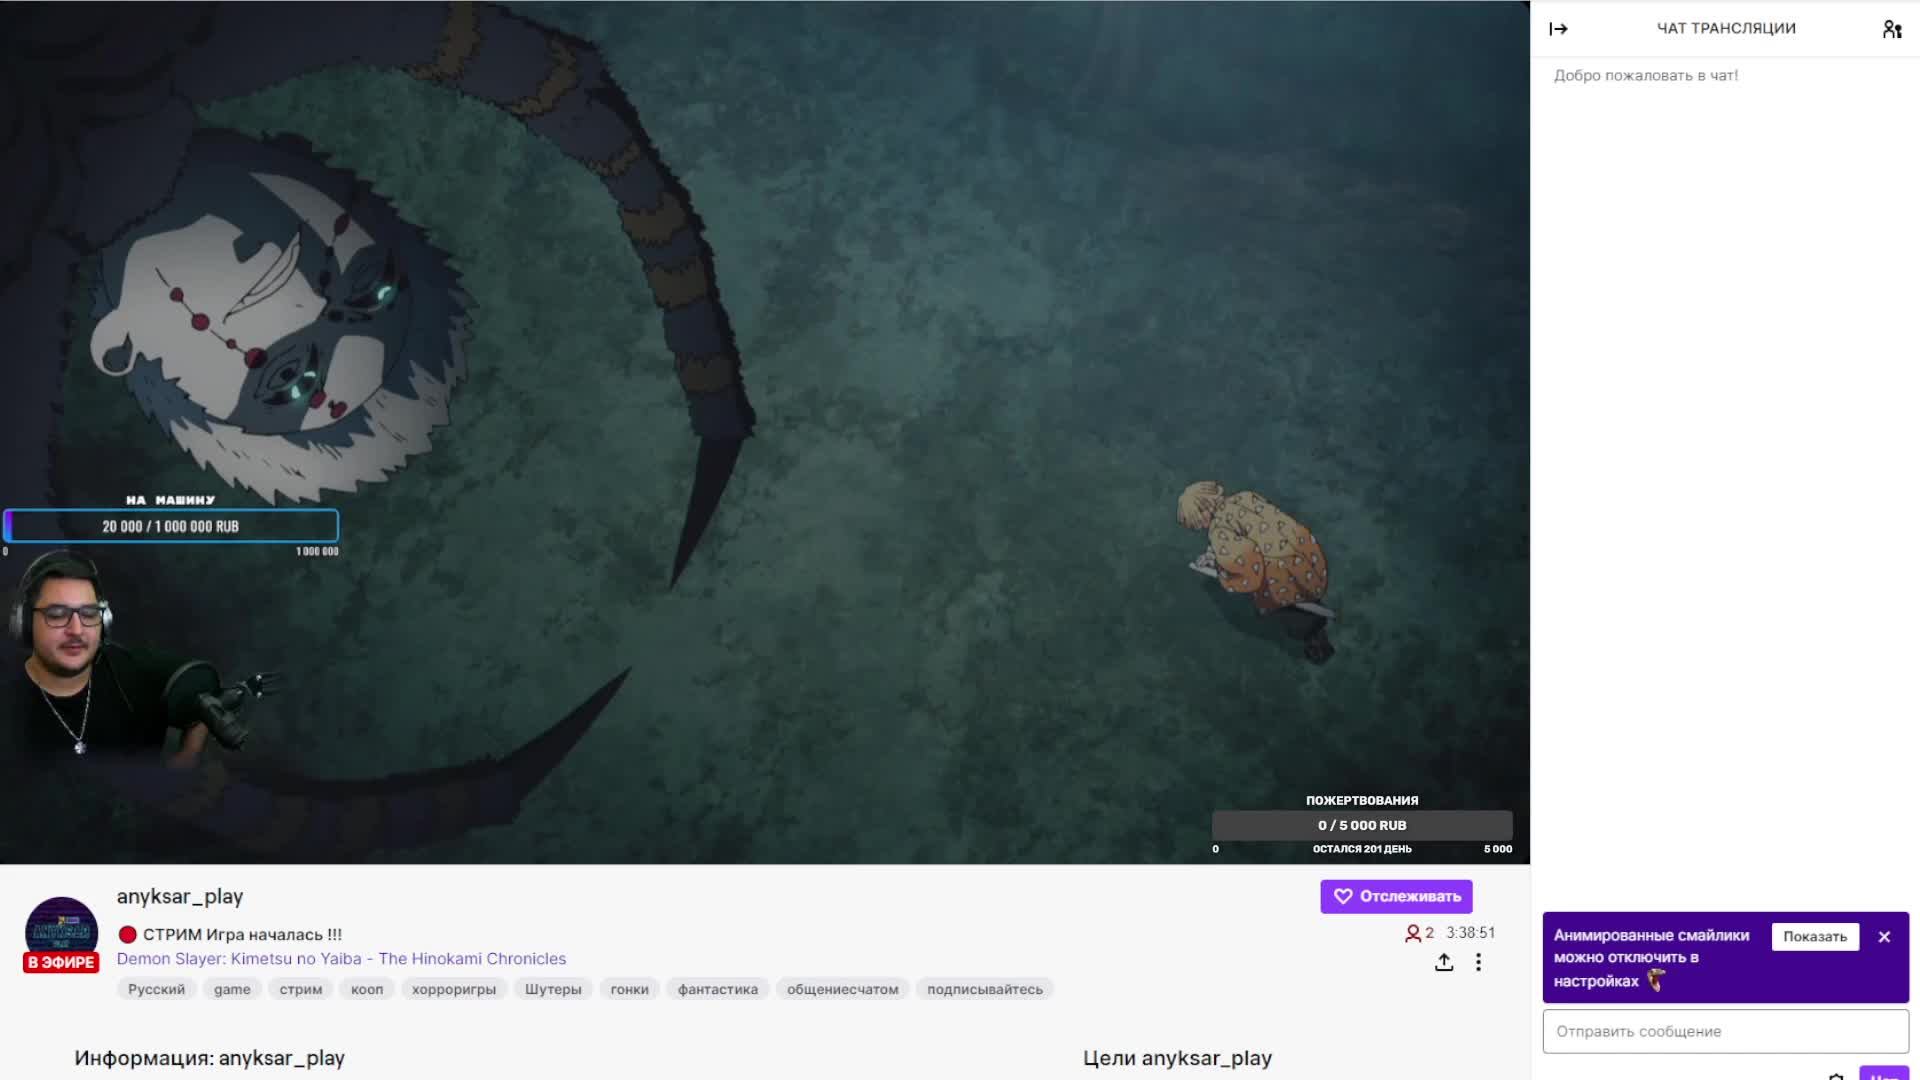
Task: Click the В ЭФИРЕ live badge
Action: click(61, 962)
